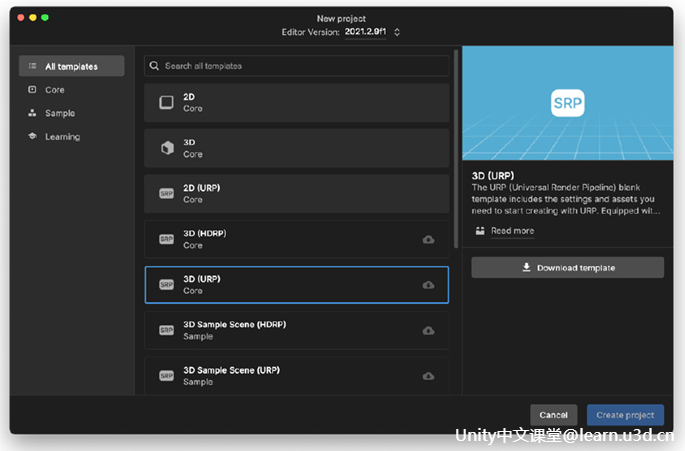Click the Create project button
Viewport: 685px width, 451px height.
click(x=625, y=415)
